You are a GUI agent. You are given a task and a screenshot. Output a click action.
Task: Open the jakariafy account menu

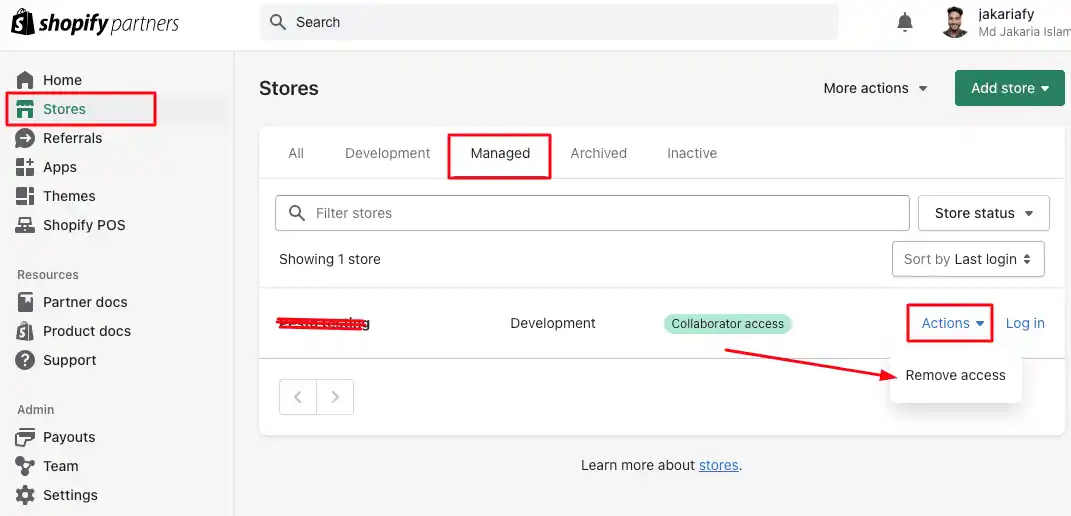click(1005, 23)
